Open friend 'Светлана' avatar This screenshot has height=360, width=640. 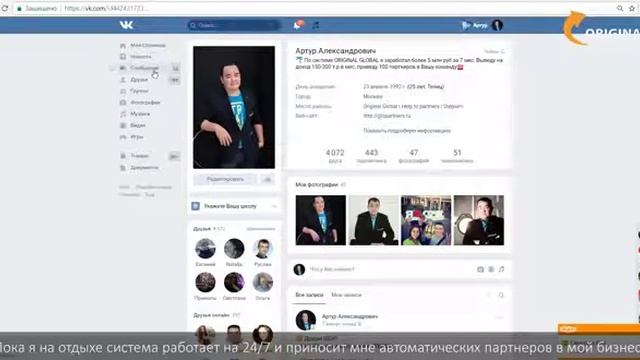(x=234, y=282)
